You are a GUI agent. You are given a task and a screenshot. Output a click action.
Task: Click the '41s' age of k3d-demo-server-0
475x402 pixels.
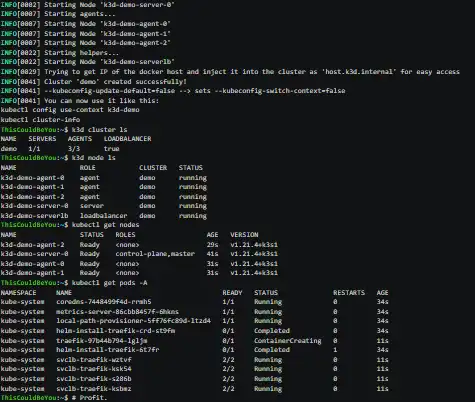pyautogui.click(x=212, y=254)
